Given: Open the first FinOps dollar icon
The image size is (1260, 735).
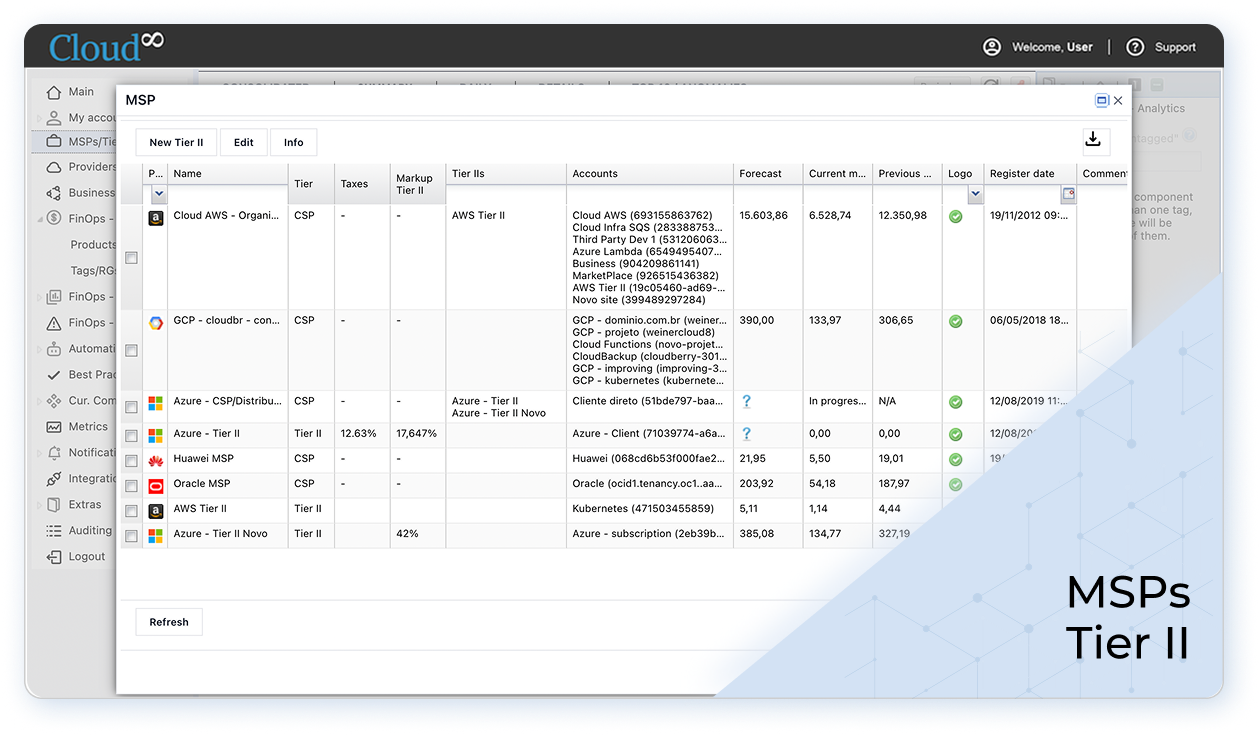Looking at the screenshot, I should [54, 218].
